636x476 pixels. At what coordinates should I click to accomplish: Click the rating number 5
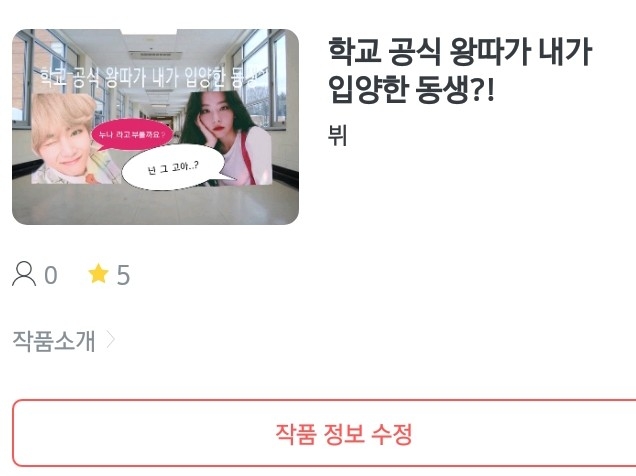pos(123,275)
